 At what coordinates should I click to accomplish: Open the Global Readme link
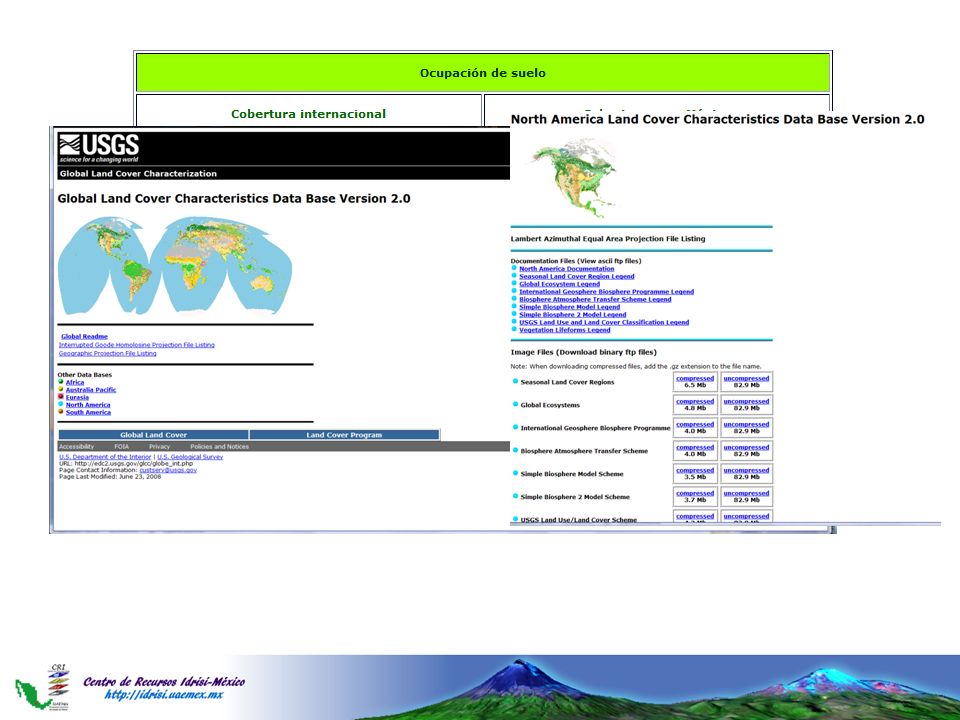pyautogui.click(x=84, y=337)
